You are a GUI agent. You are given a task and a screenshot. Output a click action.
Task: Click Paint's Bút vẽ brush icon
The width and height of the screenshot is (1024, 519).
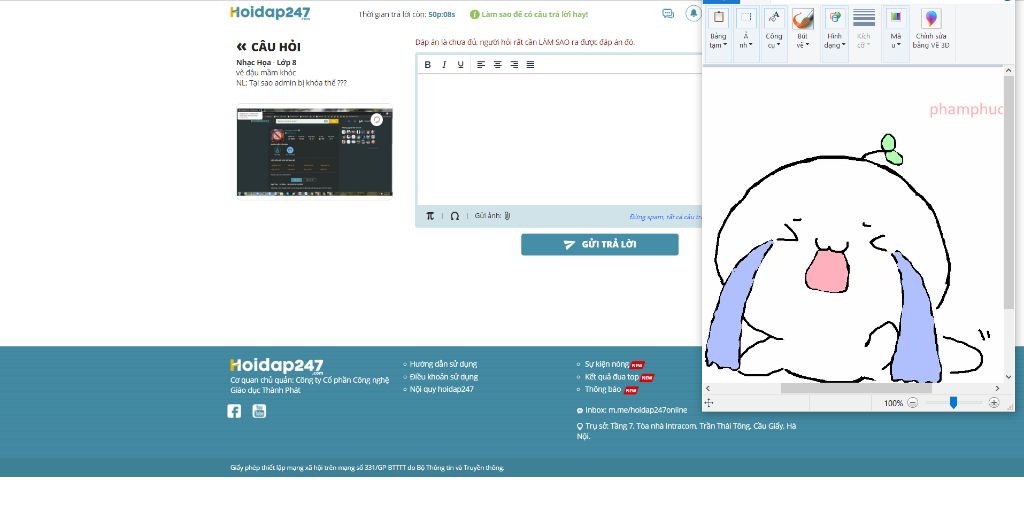[803, 19]
